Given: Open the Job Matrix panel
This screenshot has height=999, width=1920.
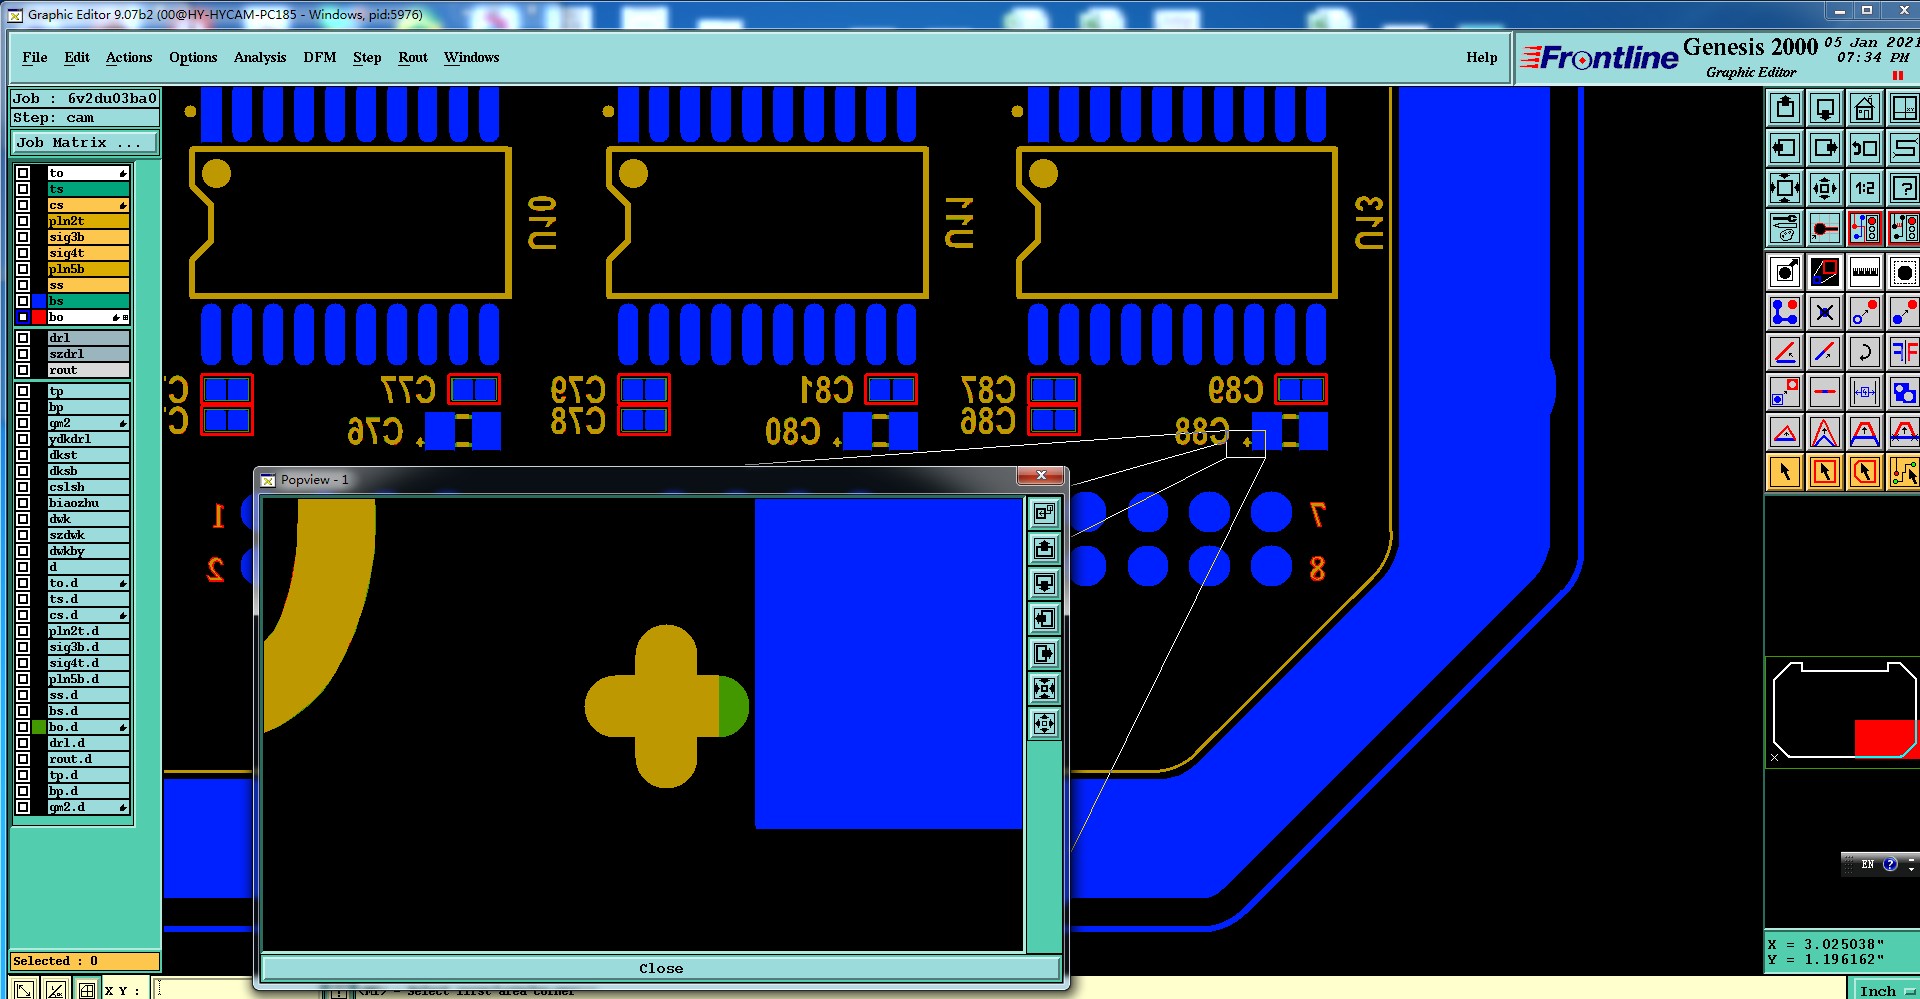Looking at the screenshot, I should 84,143.
